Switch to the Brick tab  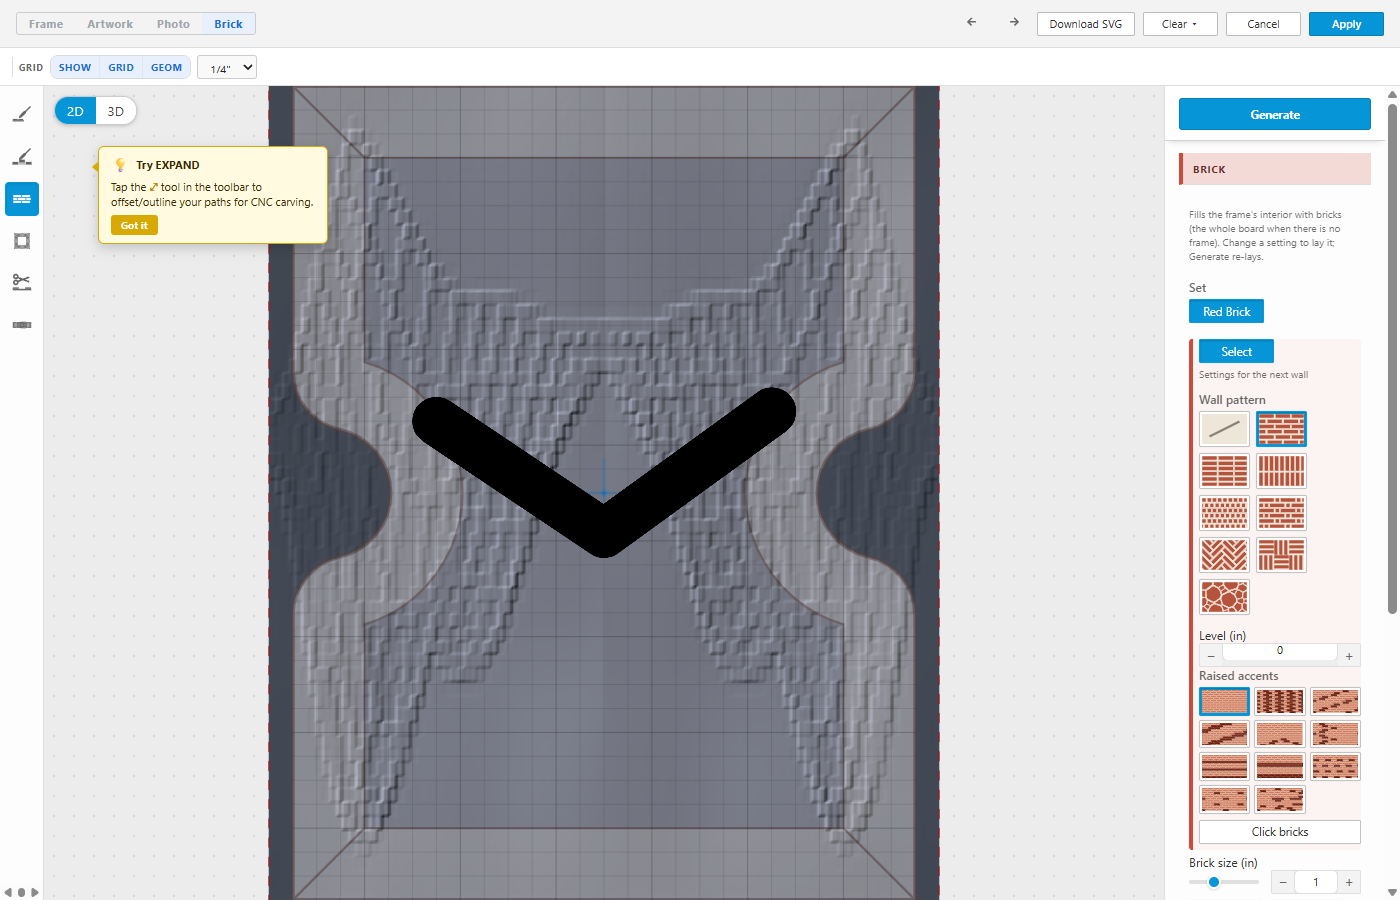[228, 24]
